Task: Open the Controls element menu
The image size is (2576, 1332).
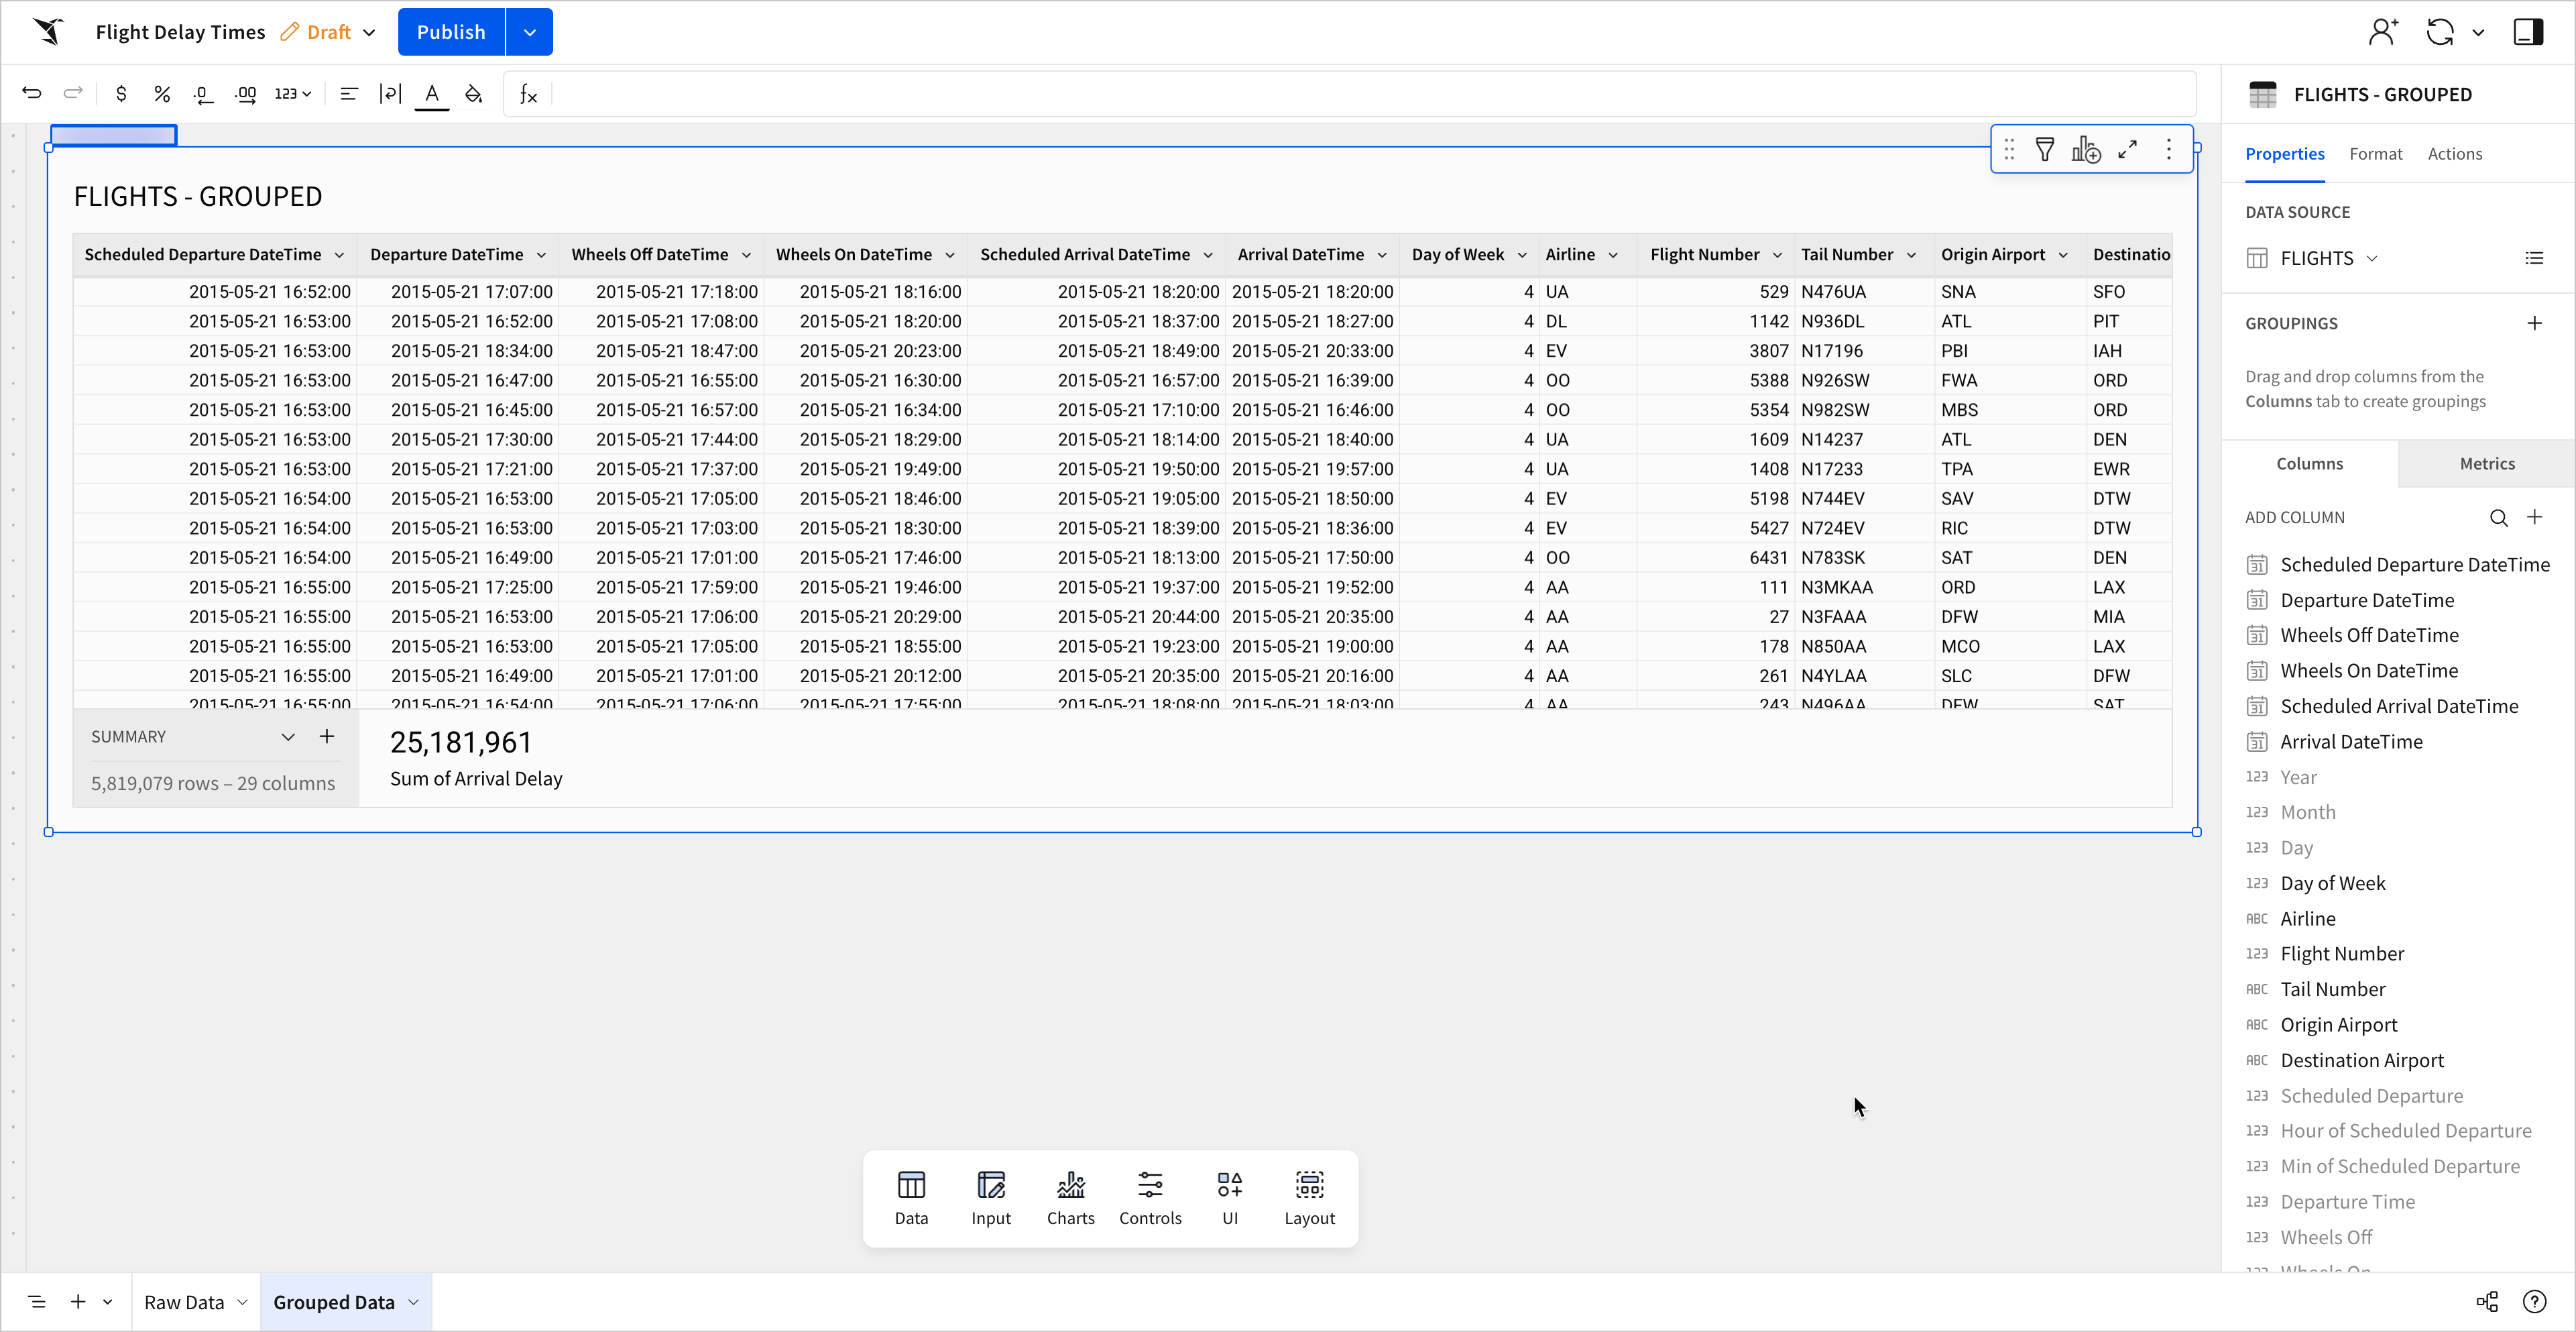Action: (1150, 1198)
